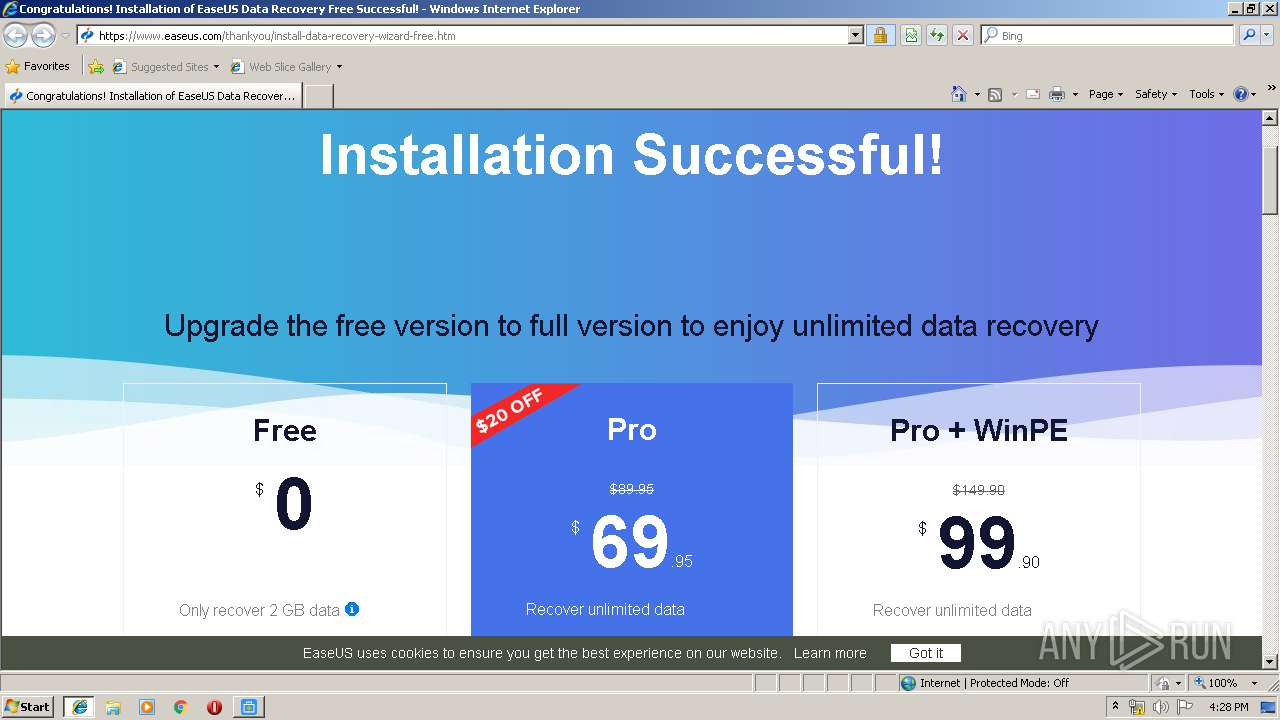Screen dimensions: 1280x720
Task: Open the Favorites panel
Action: coord(38,66)
